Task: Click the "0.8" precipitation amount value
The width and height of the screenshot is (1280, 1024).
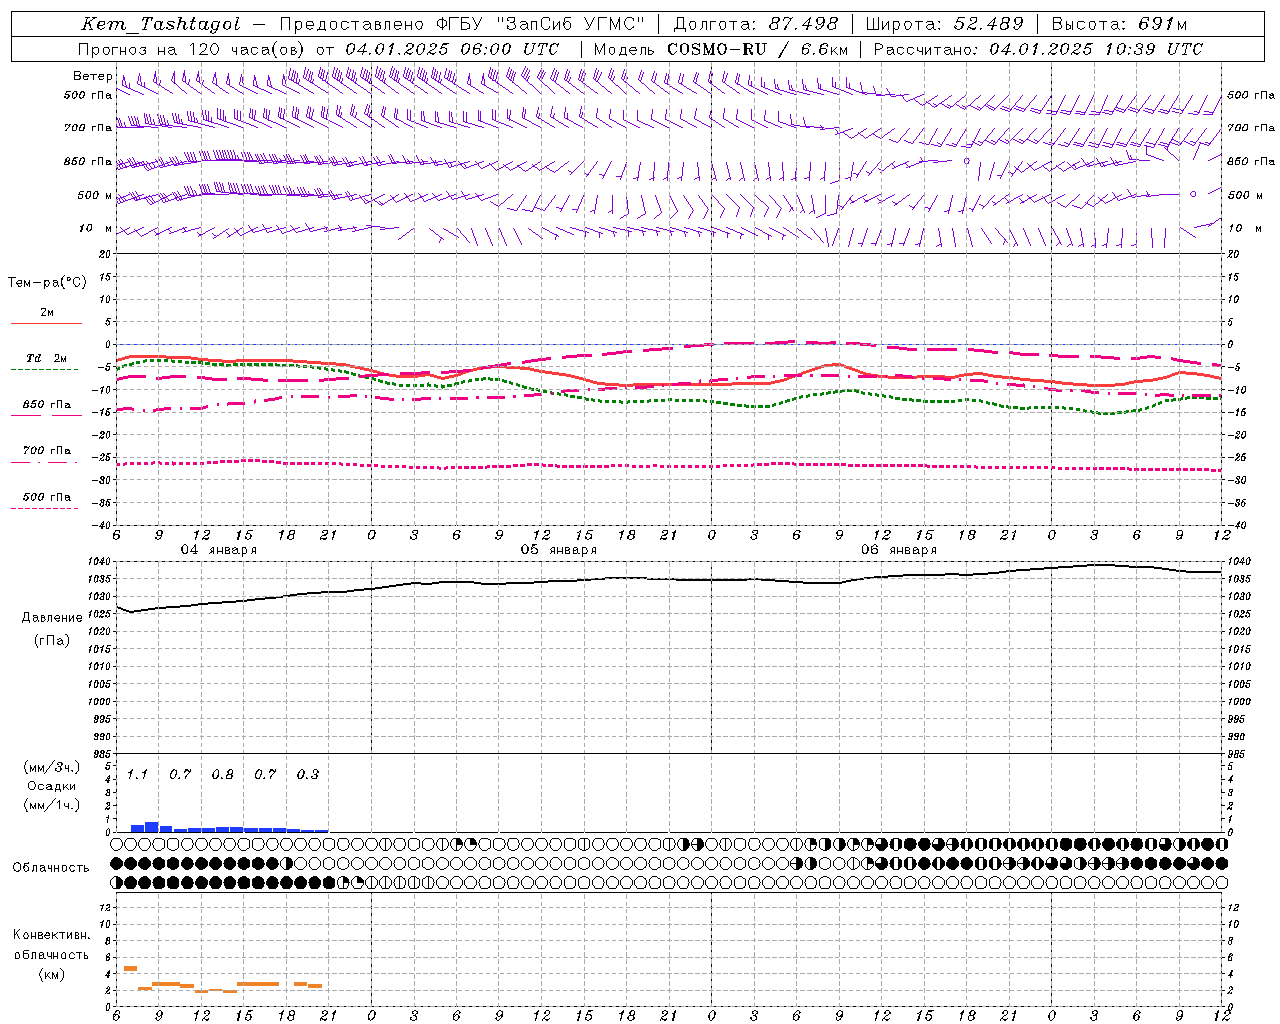Action: 222,774
